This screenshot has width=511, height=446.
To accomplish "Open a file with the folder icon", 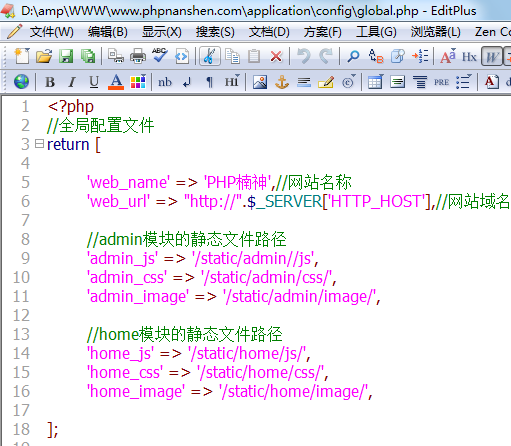I will 44,56.
